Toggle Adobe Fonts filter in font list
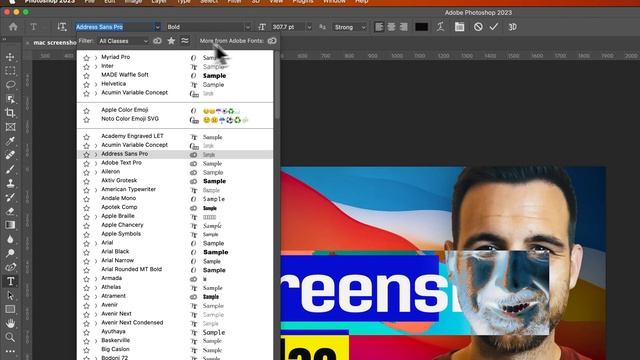 (157, 41)
